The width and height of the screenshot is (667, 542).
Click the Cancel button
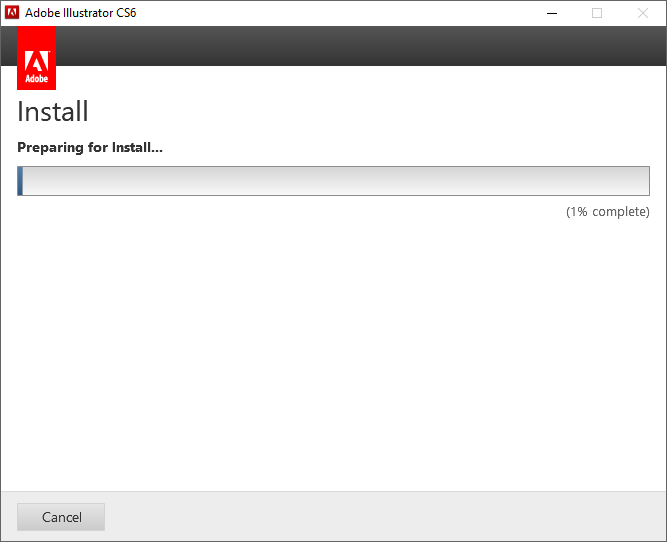[61, 517]
